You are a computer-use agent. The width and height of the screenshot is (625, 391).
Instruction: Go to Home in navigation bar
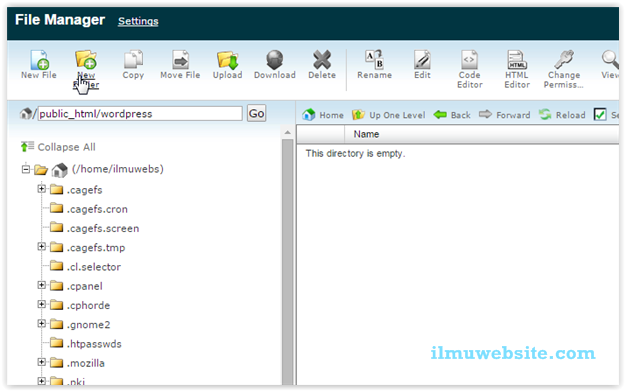(323, 115)
